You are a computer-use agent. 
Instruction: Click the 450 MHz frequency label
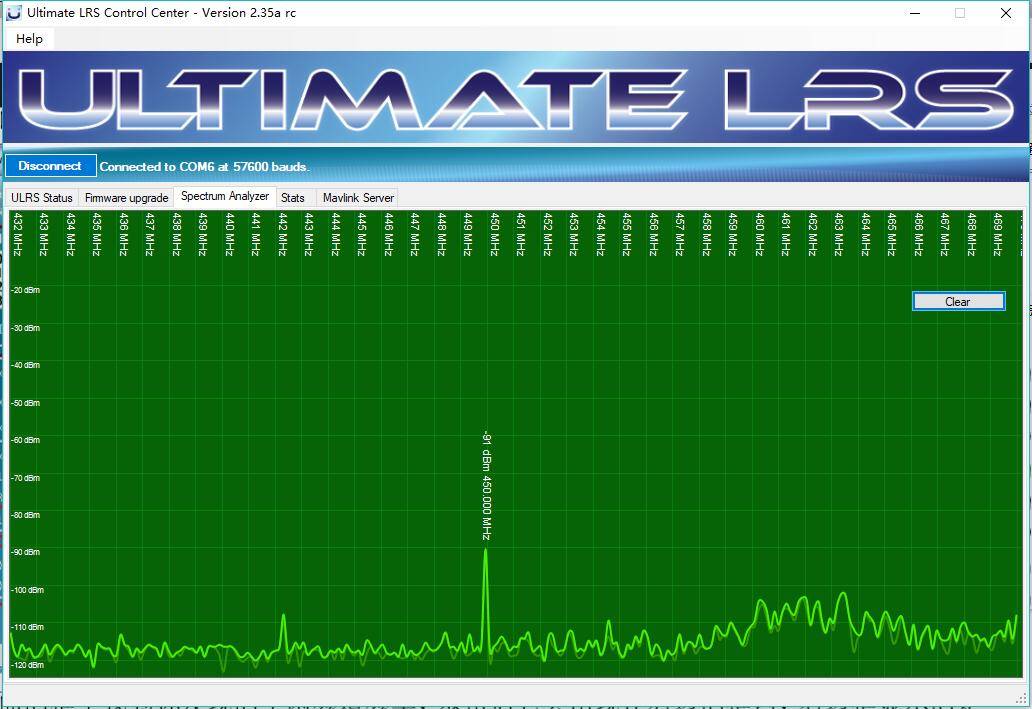coord(495,234)
